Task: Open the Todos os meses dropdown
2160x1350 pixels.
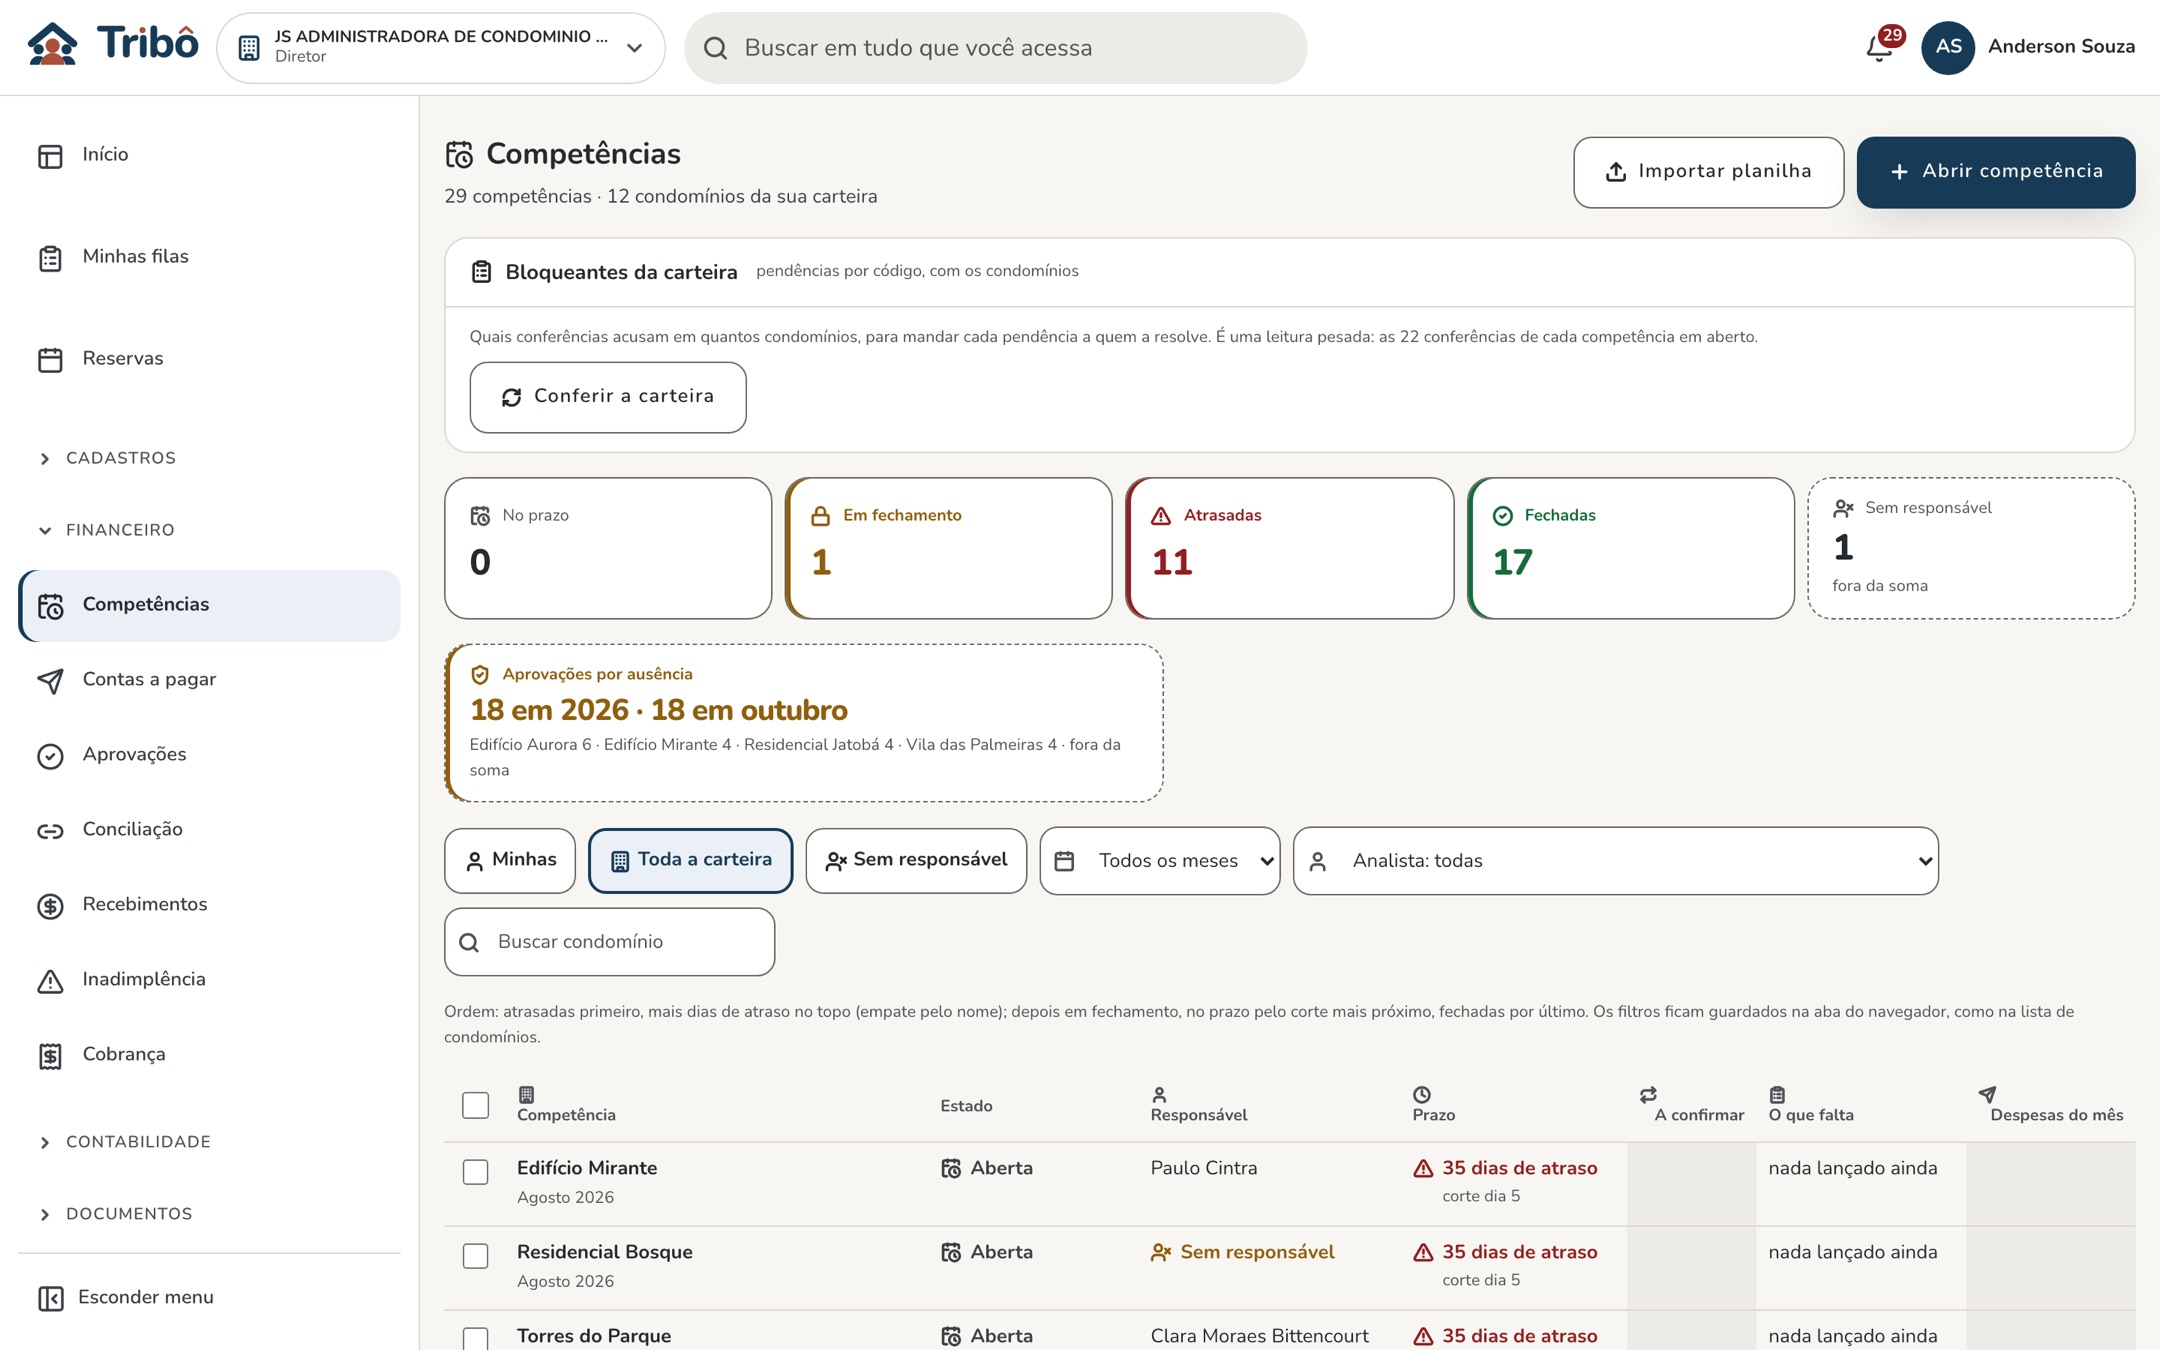Action: (1160, 861)
